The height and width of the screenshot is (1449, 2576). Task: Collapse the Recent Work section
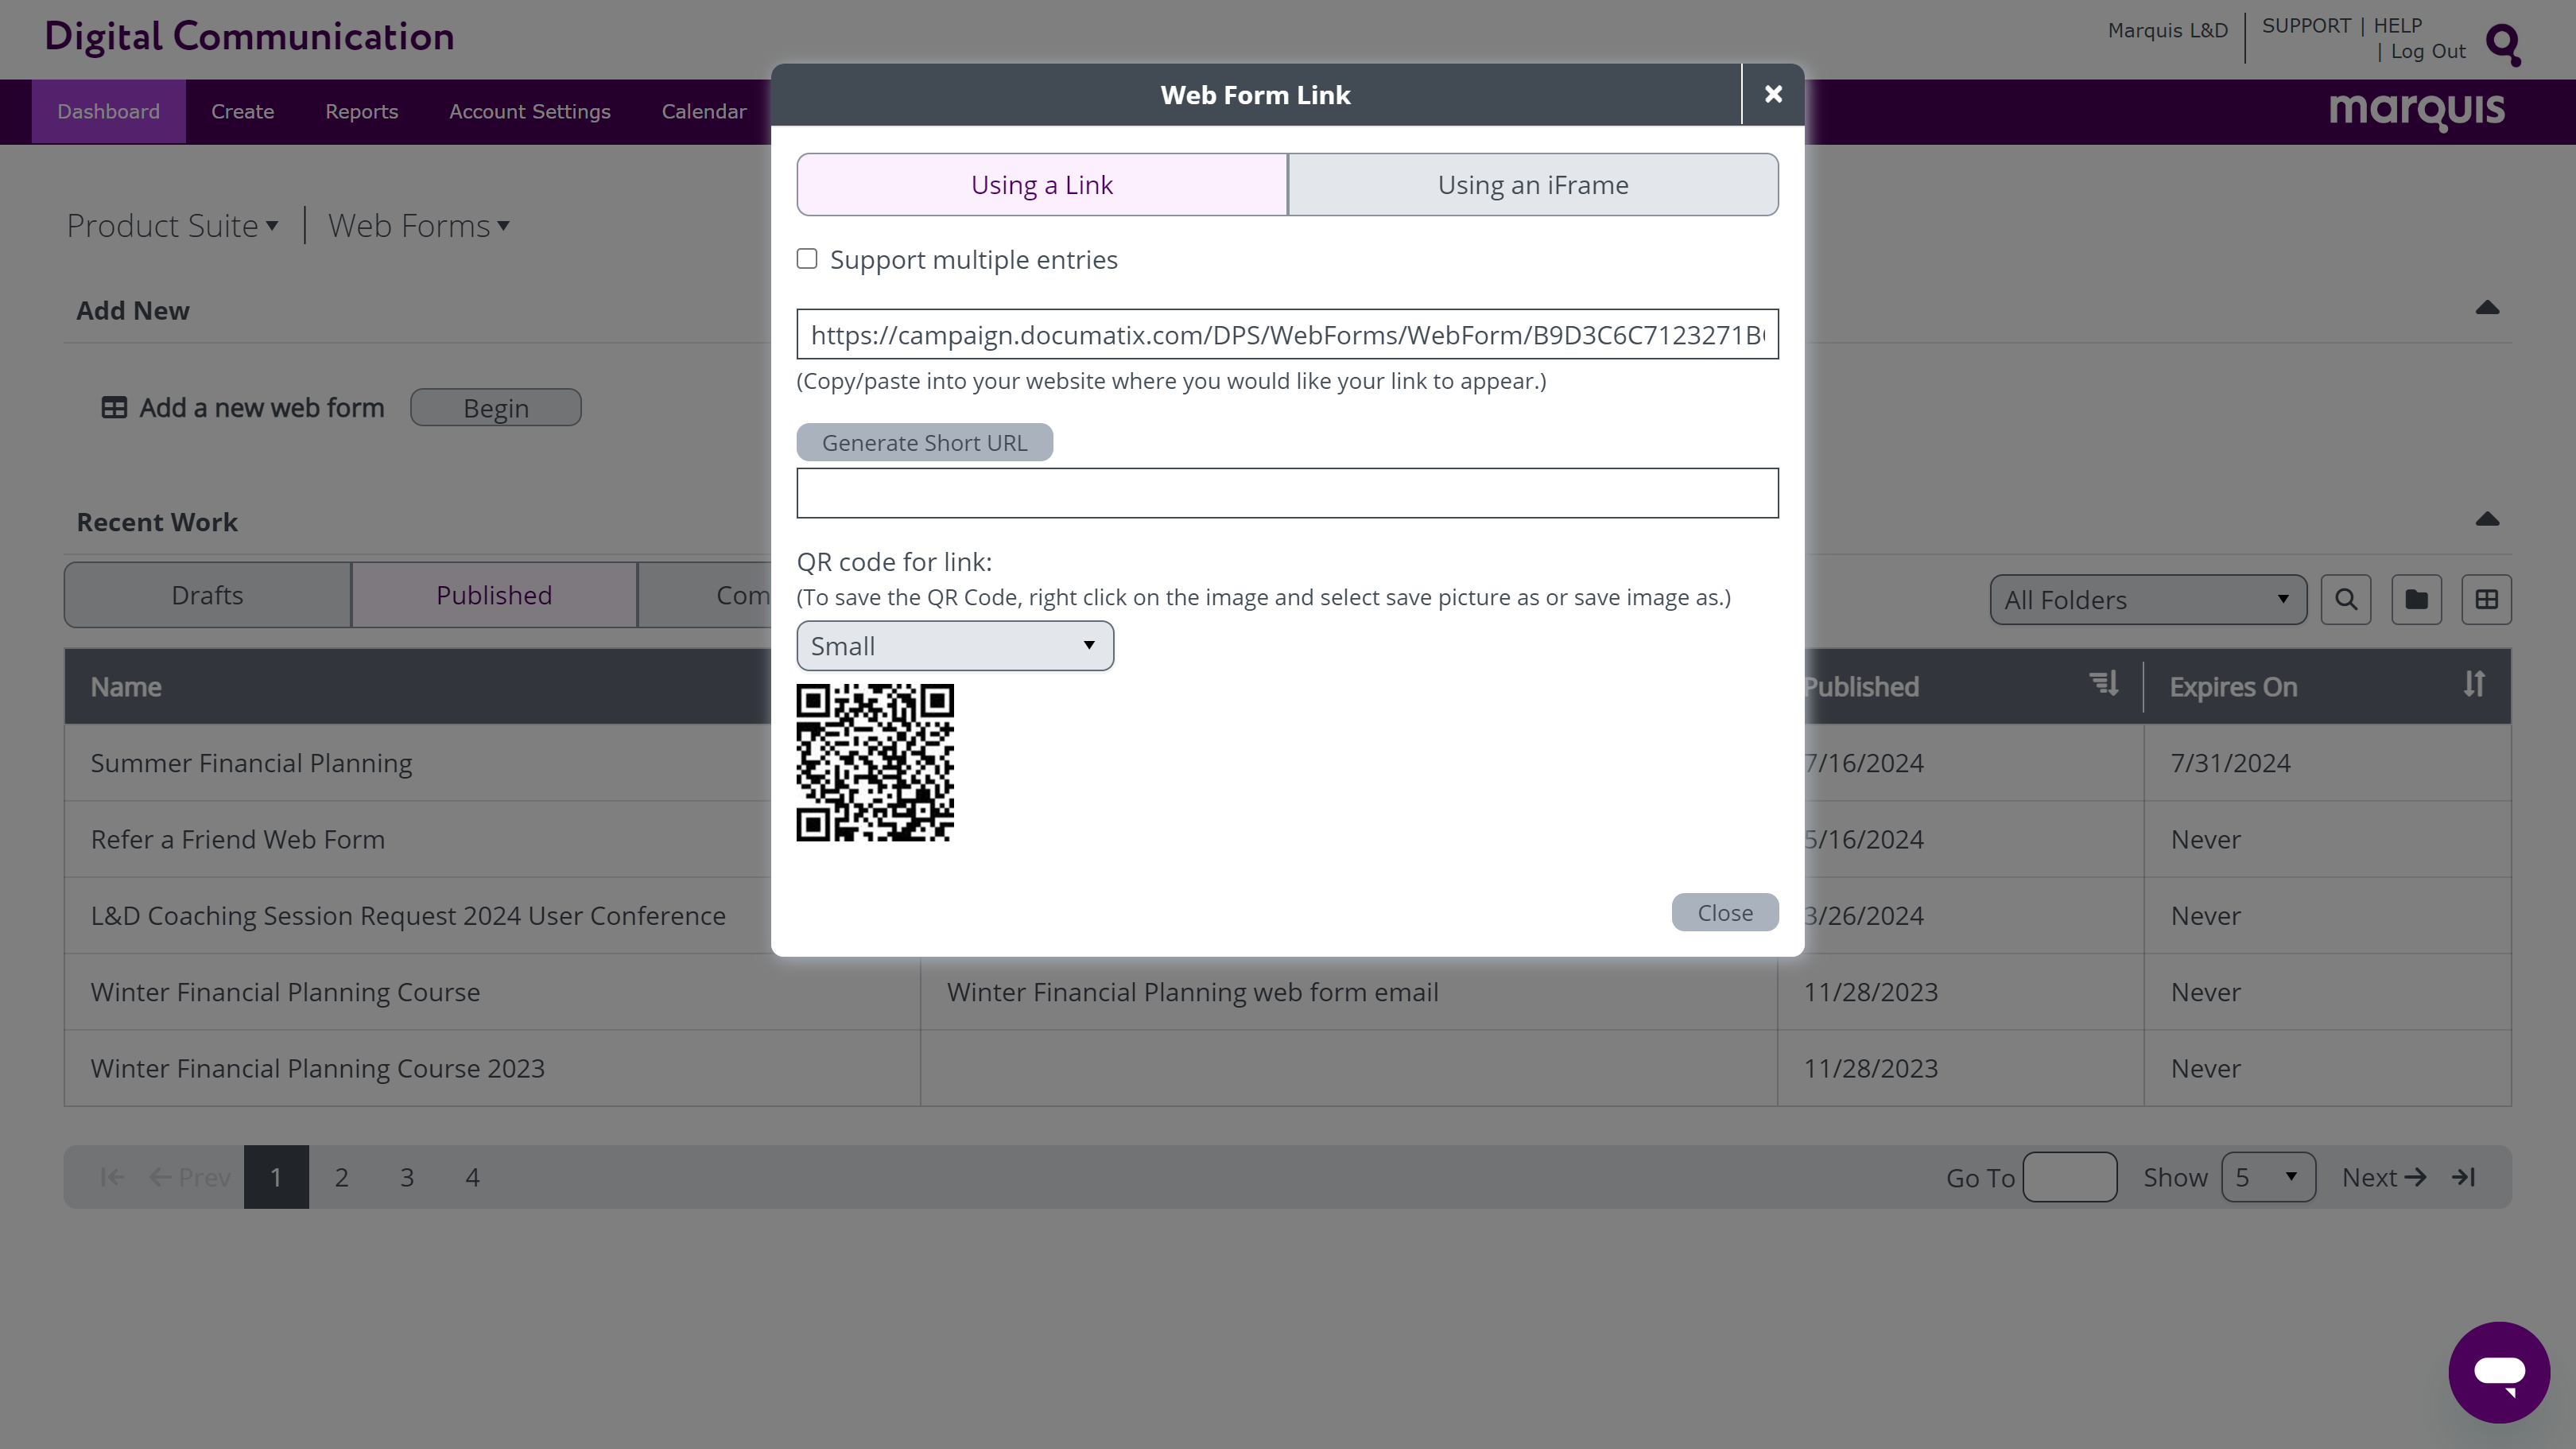[2487, 519]
